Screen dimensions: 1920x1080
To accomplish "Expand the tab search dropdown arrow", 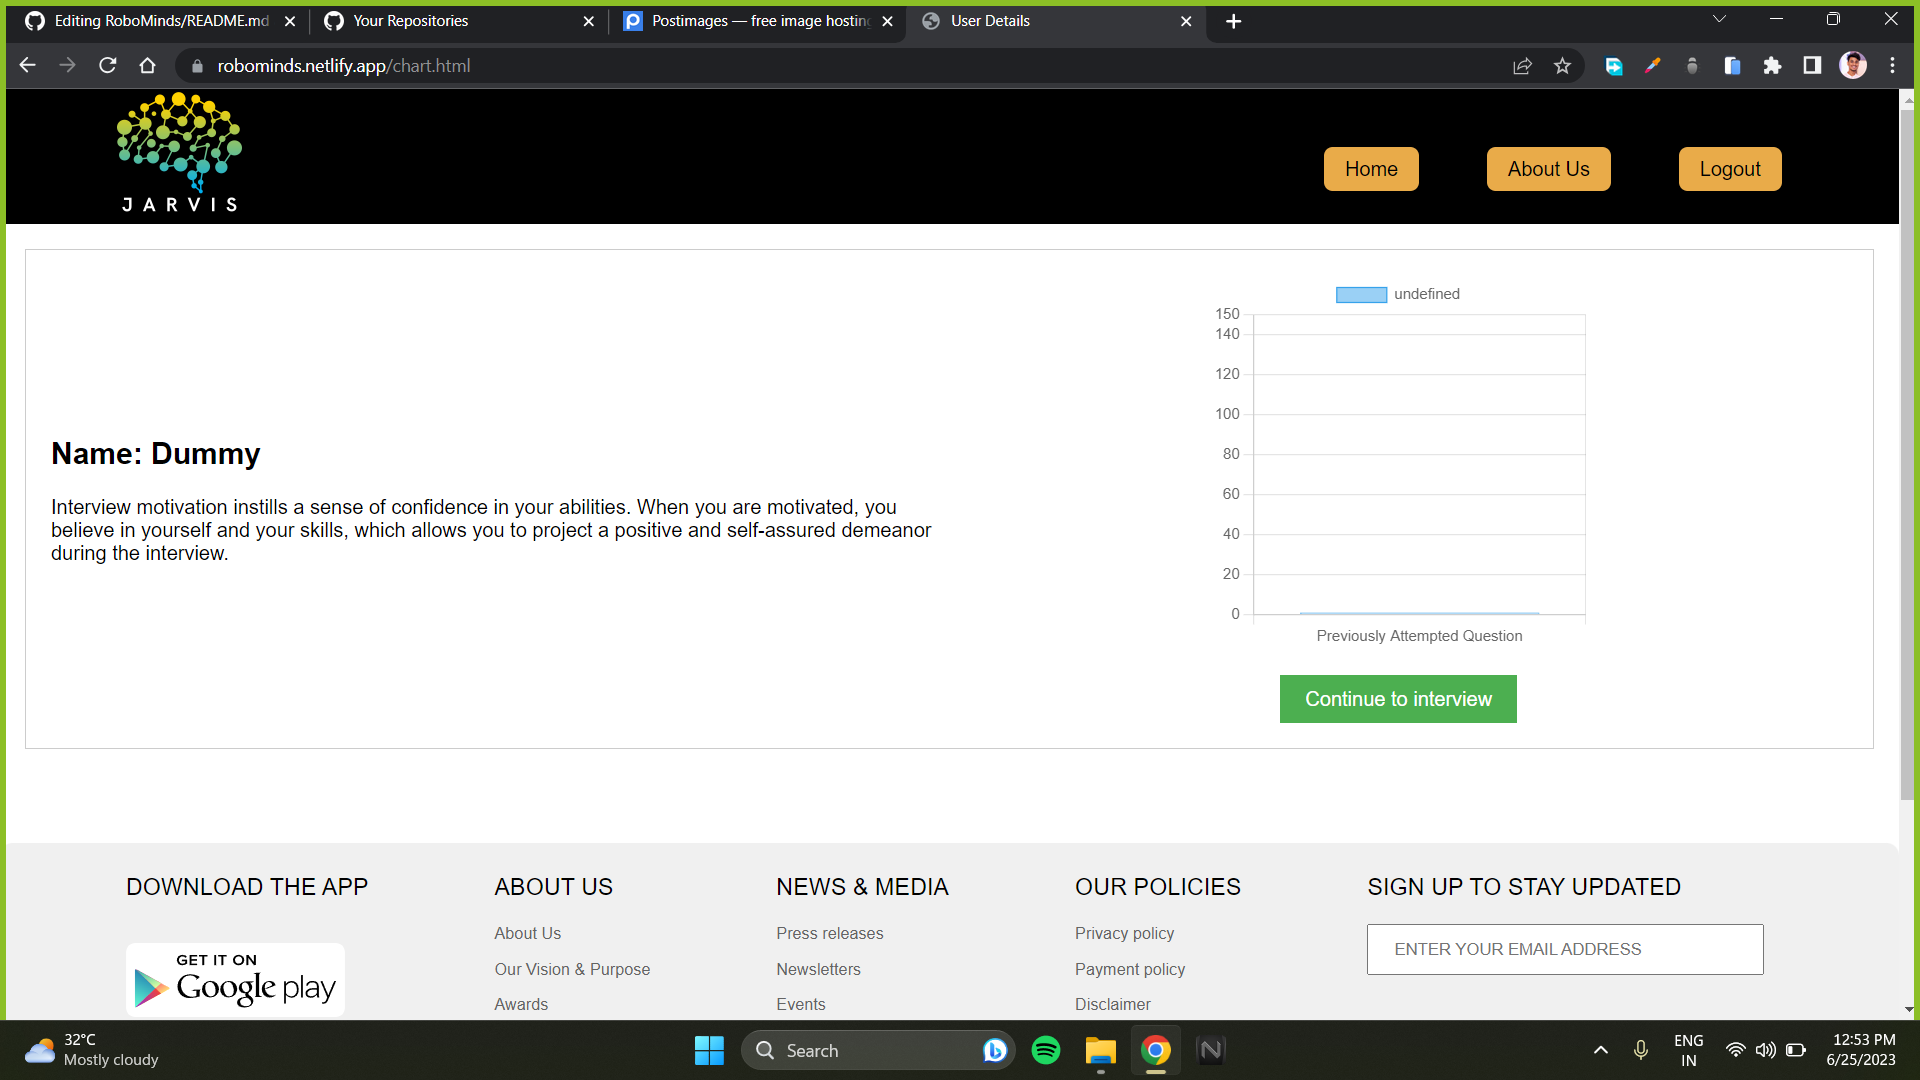I will tap(1719, 20).
